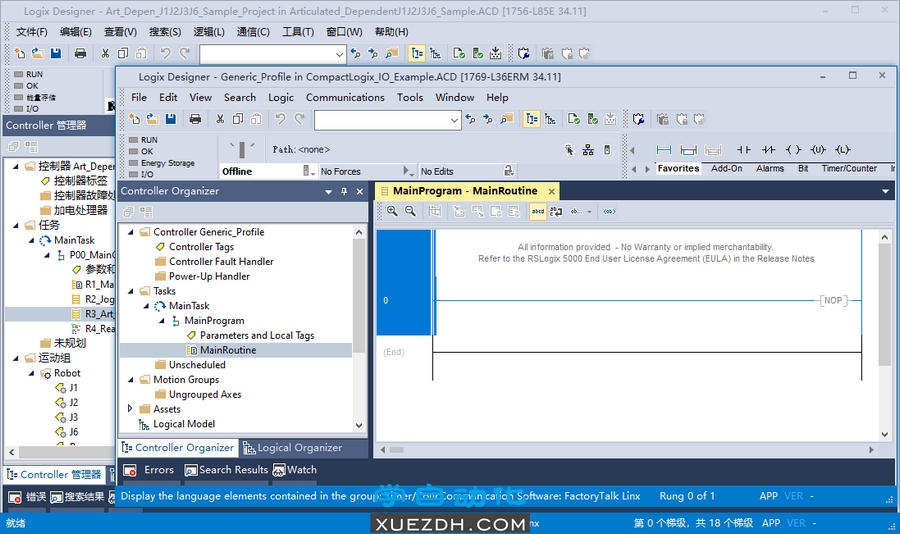900x534 pixels.
Task: Open No Forces dropdown arrow
Action: pos(408,171)
